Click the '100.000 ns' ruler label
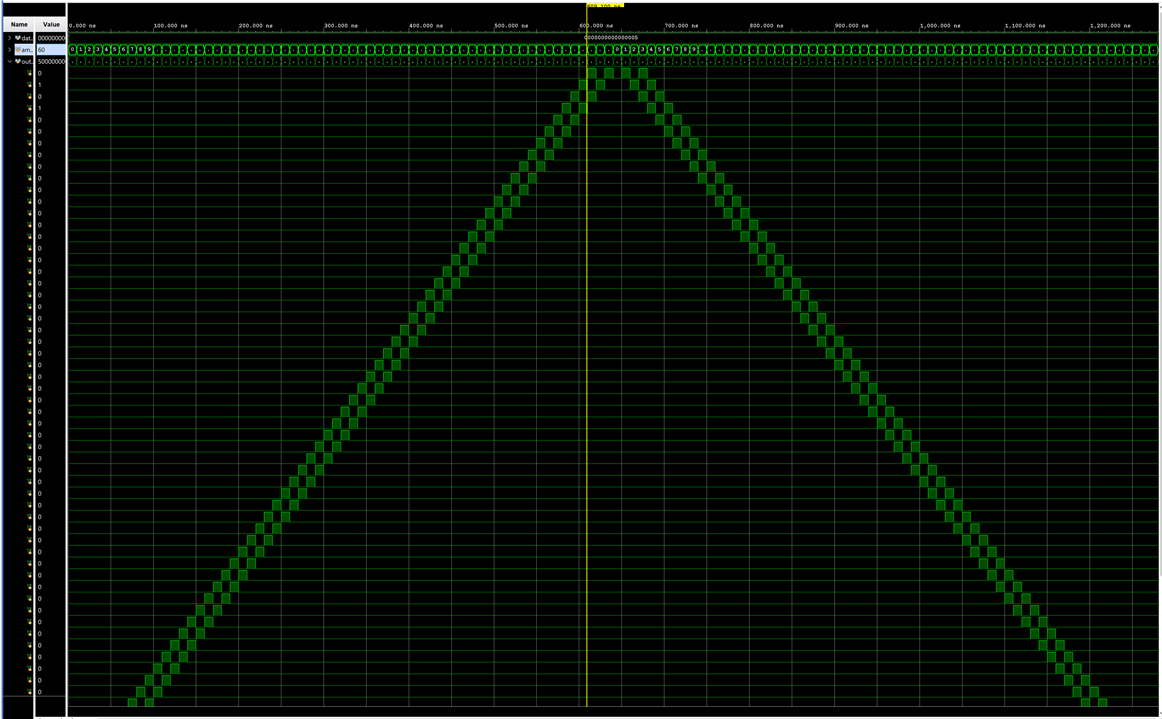Screen dimensions: 1162x719 [170, 25]
